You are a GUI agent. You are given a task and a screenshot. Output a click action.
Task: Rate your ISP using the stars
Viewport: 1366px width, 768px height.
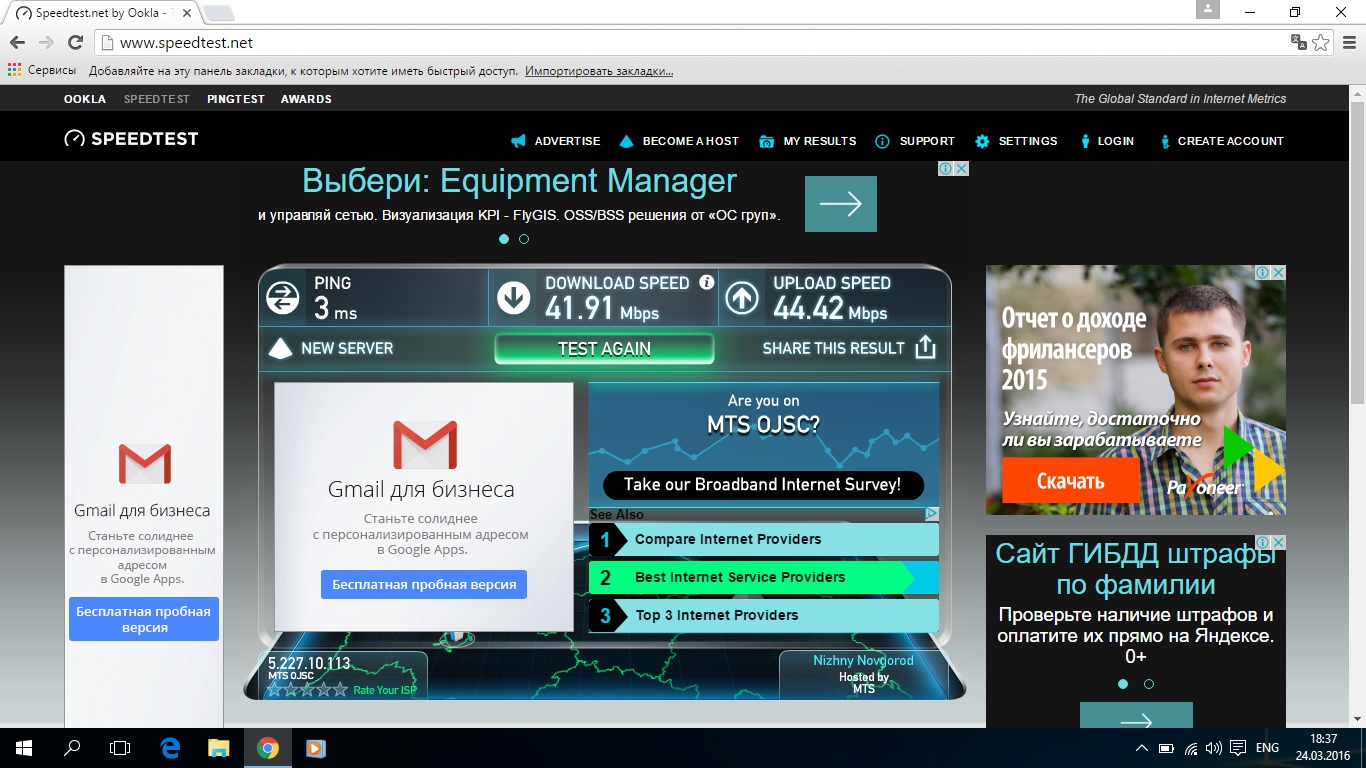[x=307, y=689]
